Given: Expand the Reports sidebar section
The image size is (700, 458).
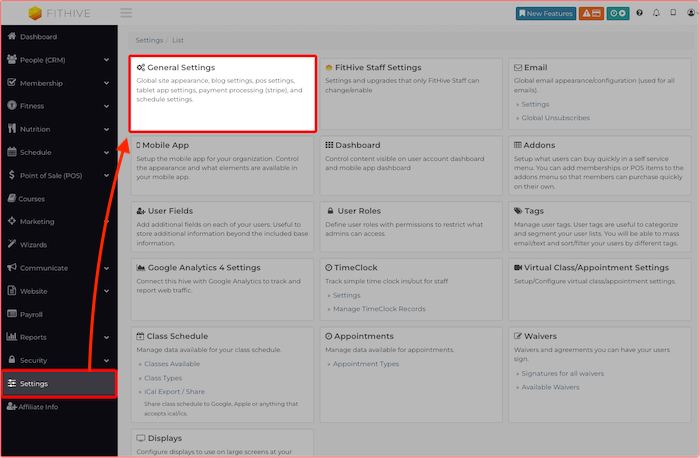Looking at the screenshot, I should point(59,337).
